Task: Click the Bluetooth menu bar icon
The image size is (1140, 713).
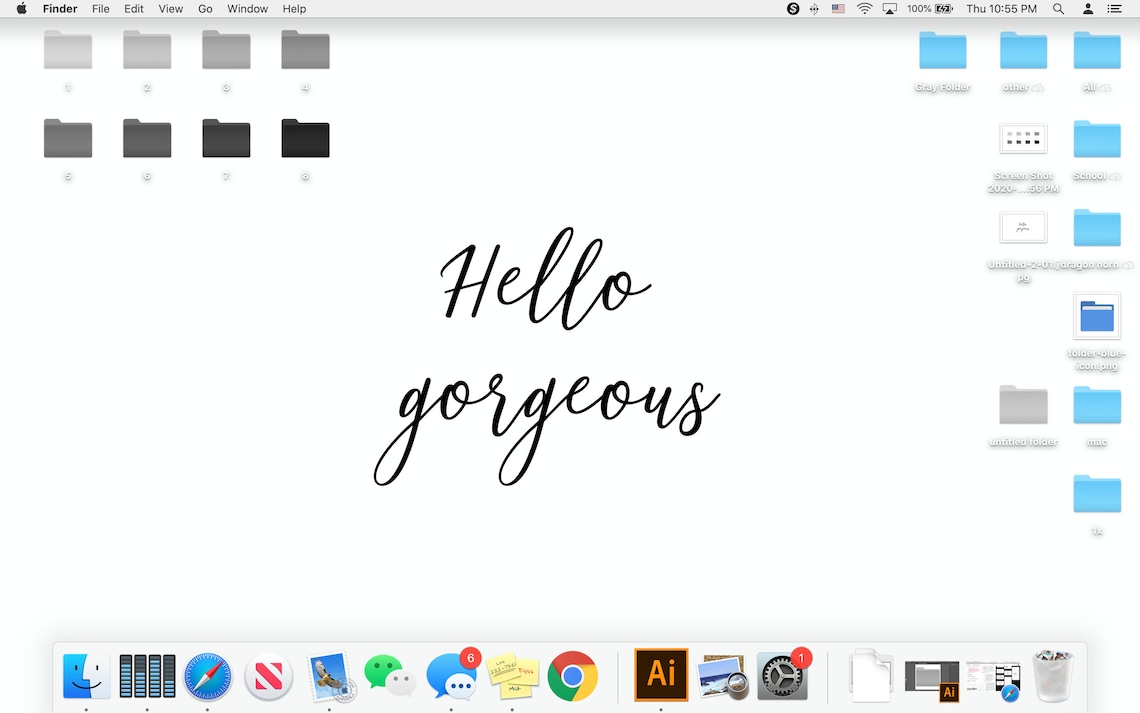Action: [x=814, y=9]
